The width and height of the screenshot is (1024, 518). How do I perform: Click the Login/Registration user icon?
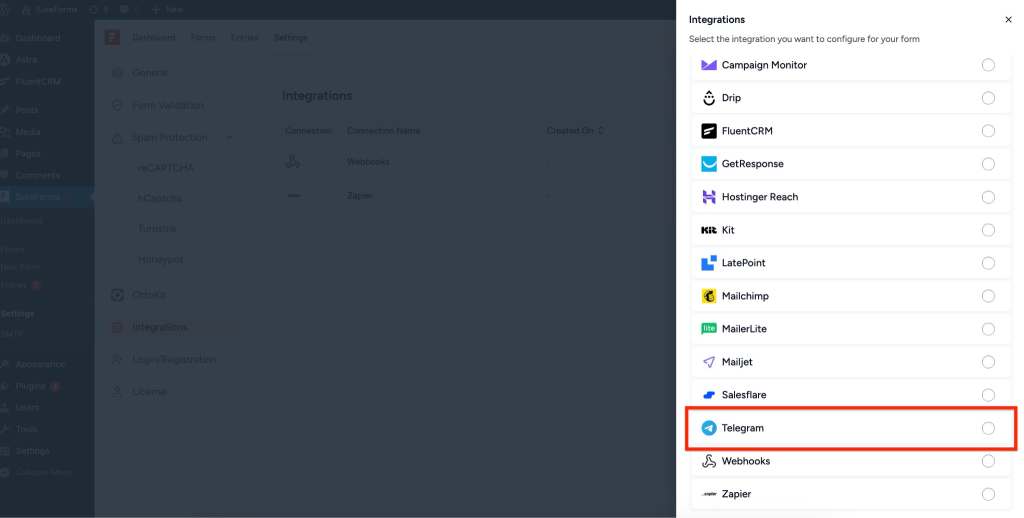click(118, 359)
